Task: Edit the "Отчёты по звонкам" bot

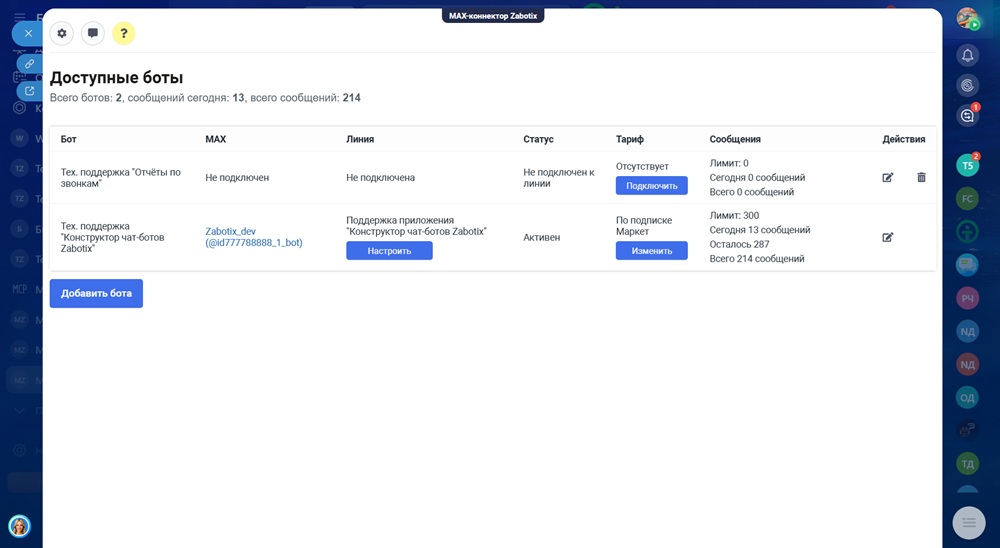Action: pos(888,177)
